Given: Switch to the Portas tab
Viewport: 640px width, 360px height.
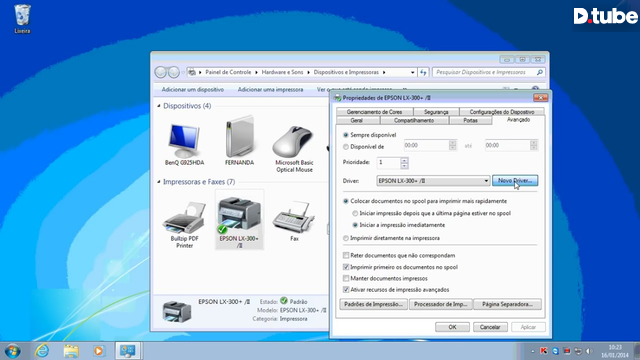Looking at the screenshot, I should (x=470, y=120).
